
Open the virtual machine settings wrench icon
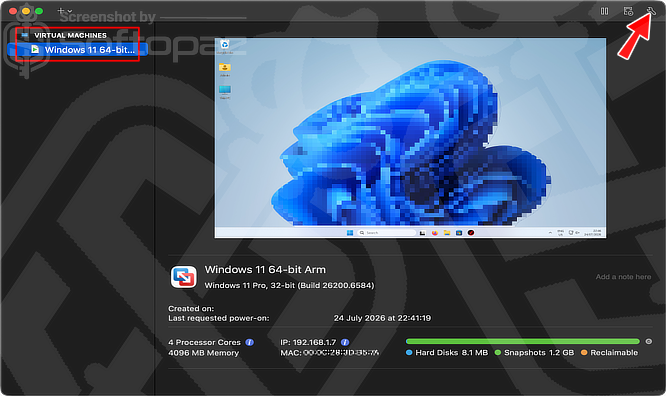pyautogui.click(x=651, y=11)
